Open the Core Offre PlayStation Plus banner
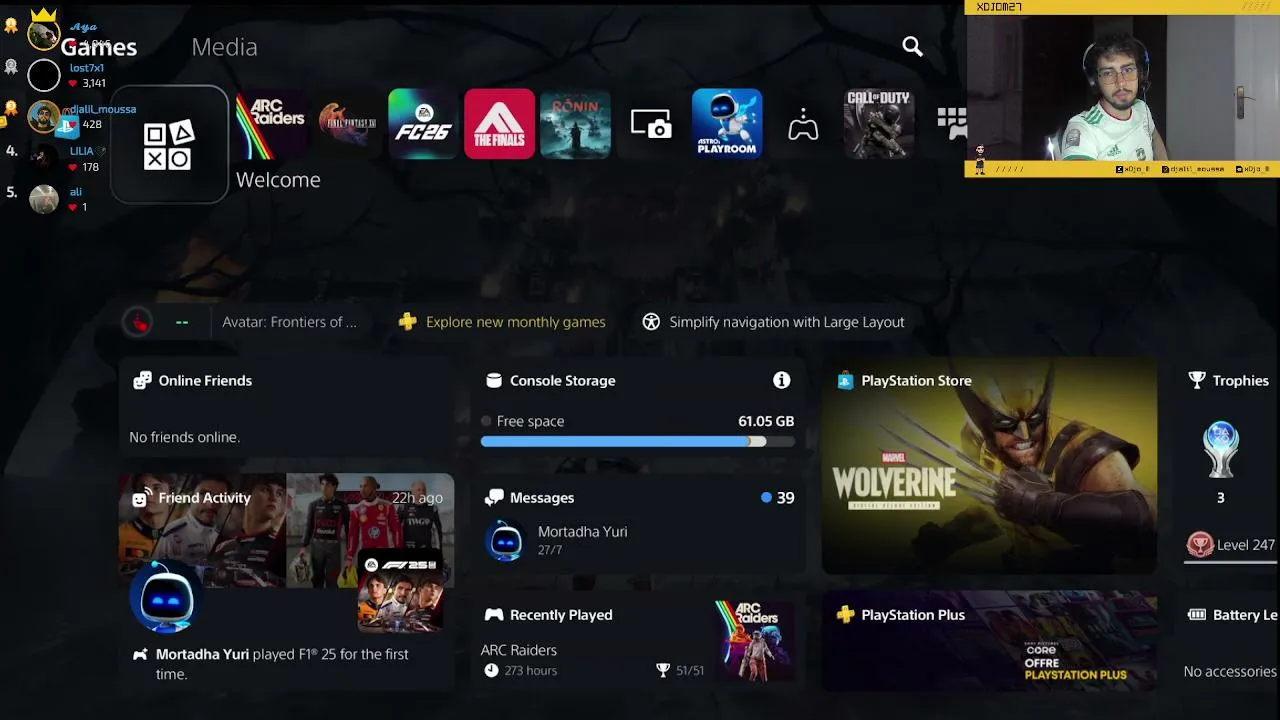 click(989, 641)
